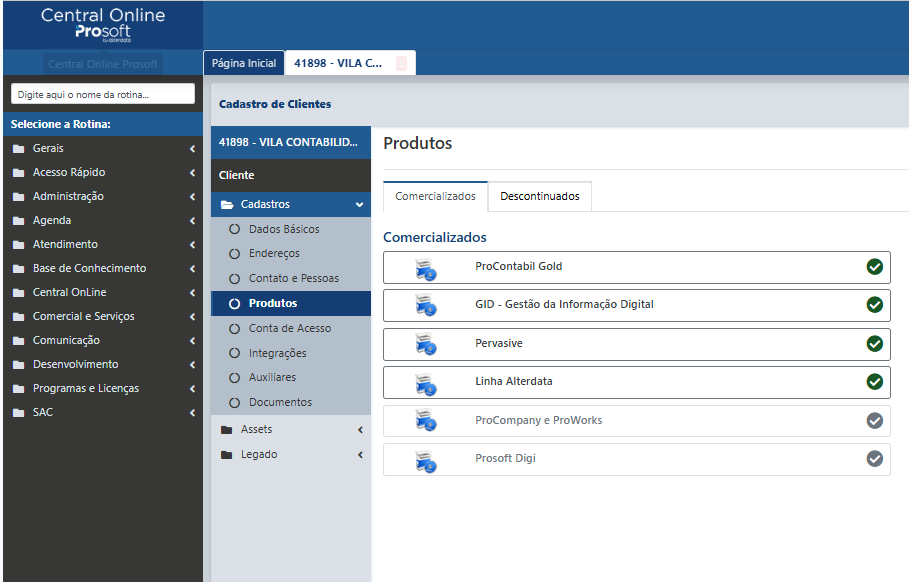Viewport: 909px width, 582px height.
Task: Click the Assets folder icon
Action: (227, 430)
